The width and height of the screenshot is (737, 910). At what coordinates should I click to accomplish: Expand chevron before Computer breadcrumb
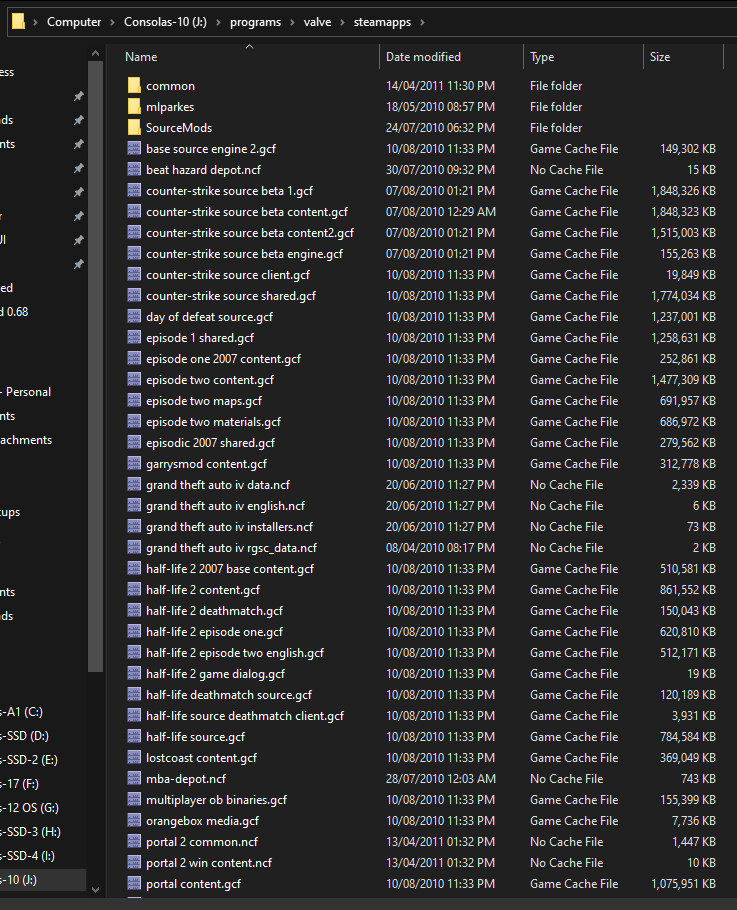35,22
